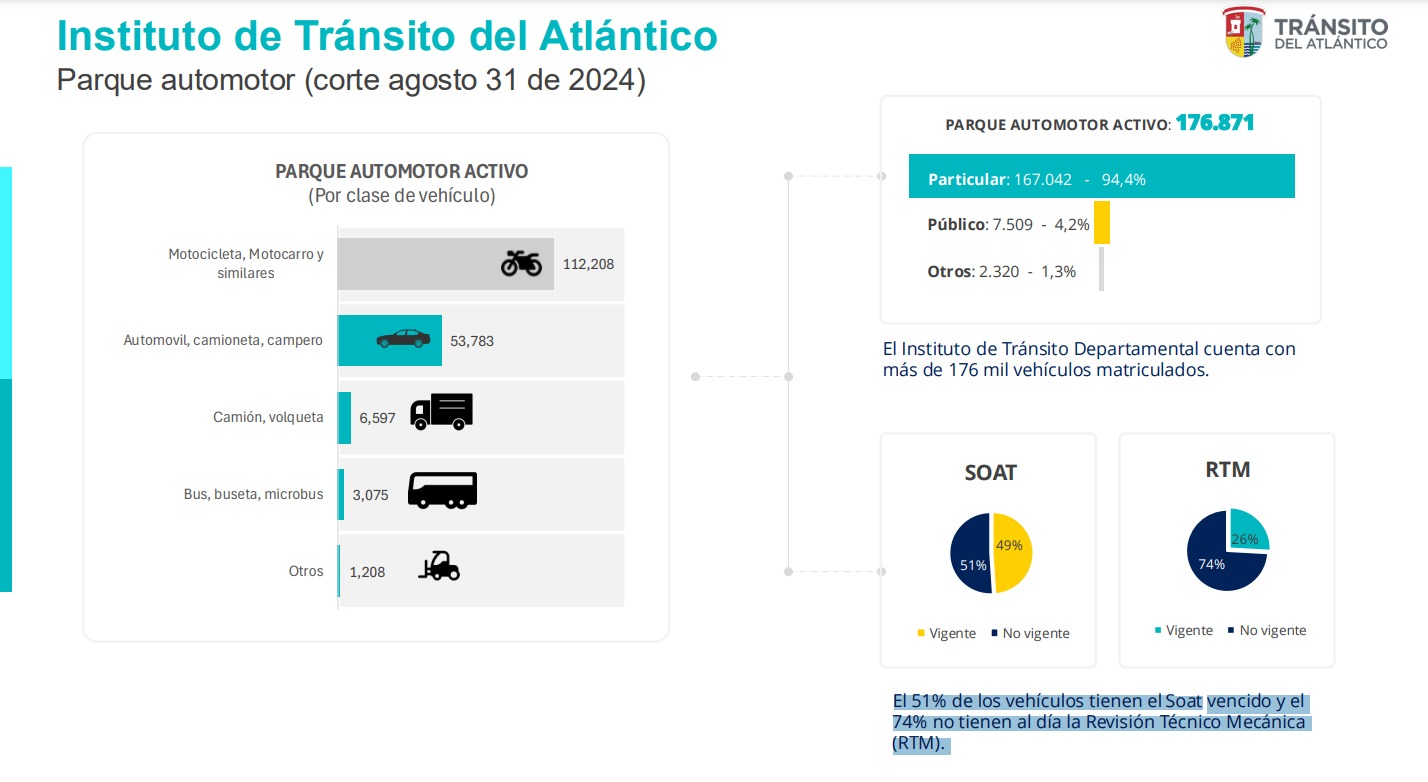Click the yellow Vigente legend marker under SOAT
The width and height of the screenshot is (1428, 782).
[921, 633]
